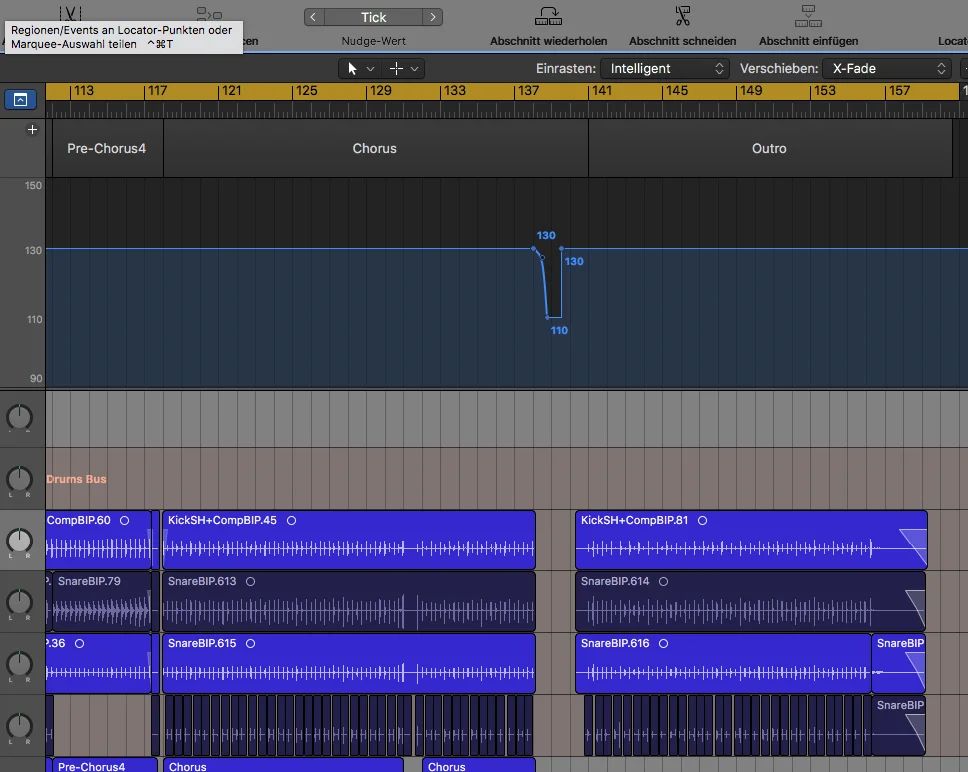Adjust the knob on the SnareBIP.615 track

coord(19,664)
